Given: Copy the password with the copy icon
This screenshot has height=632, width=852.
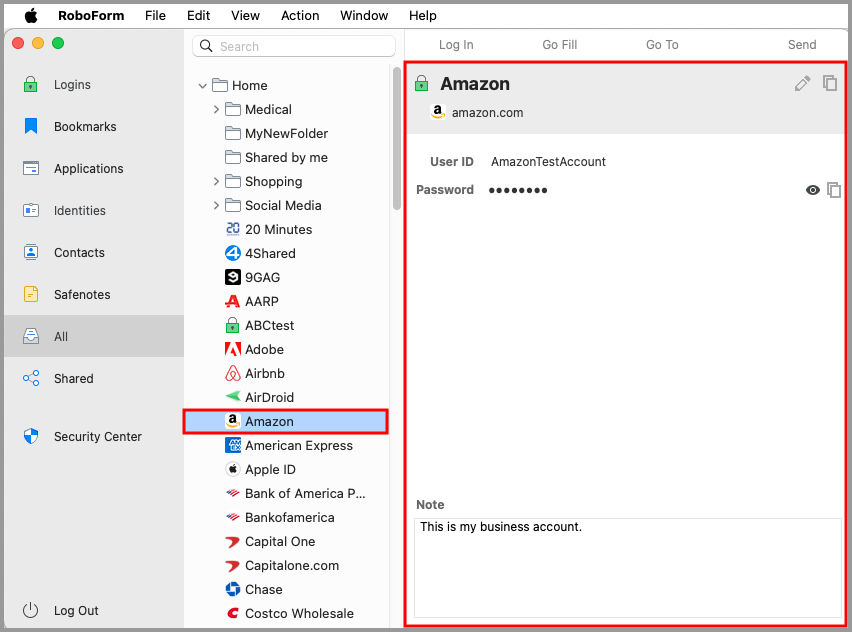Looking at the screenshot, I should point(834,190).
